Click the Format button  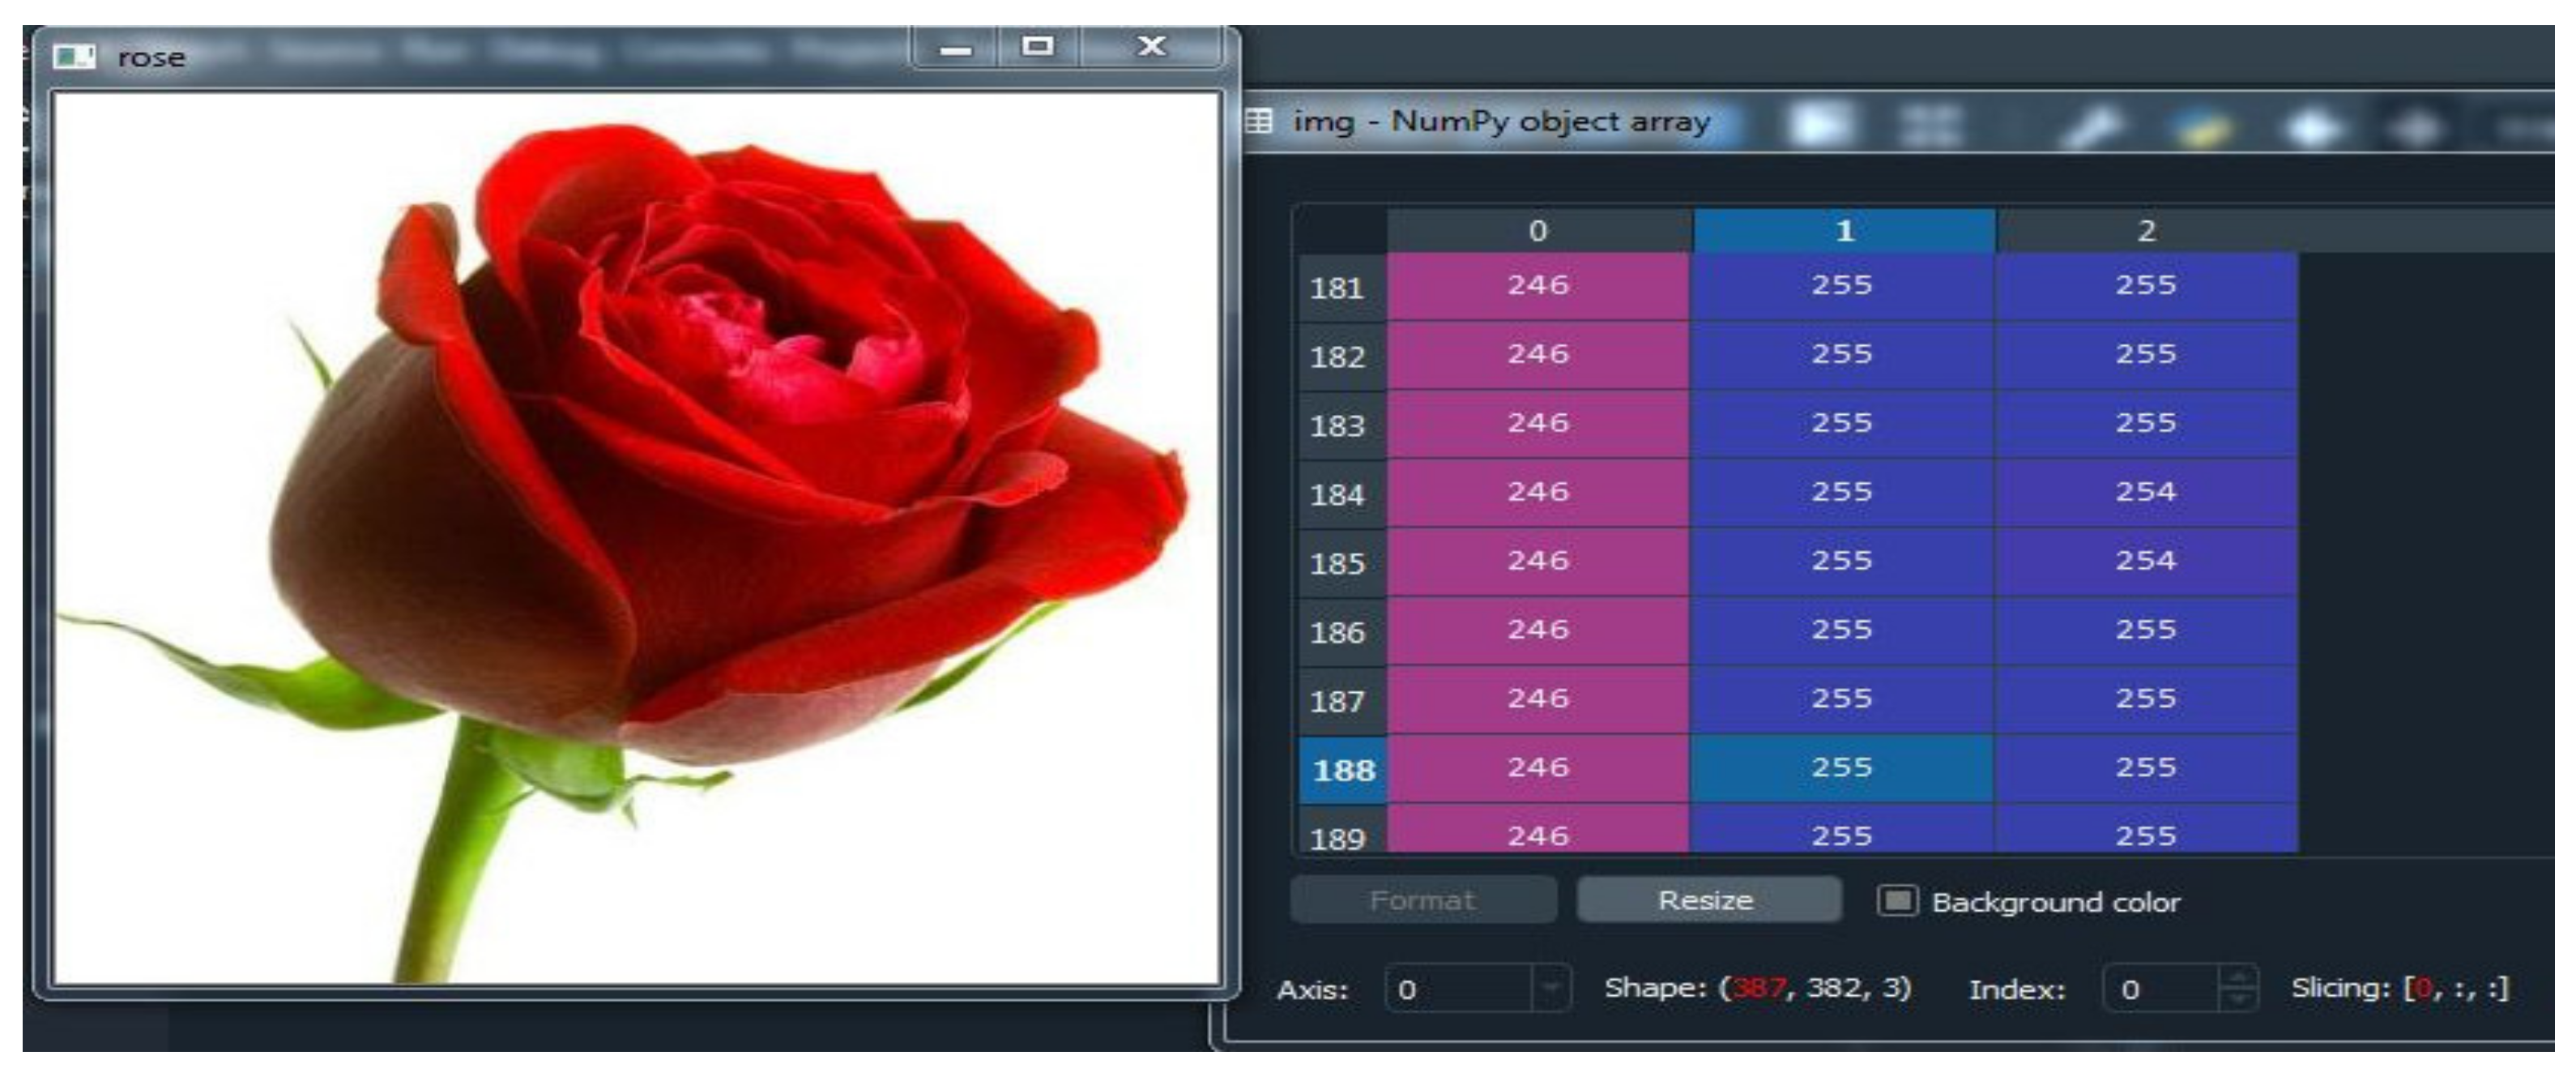pos(1422,900)
